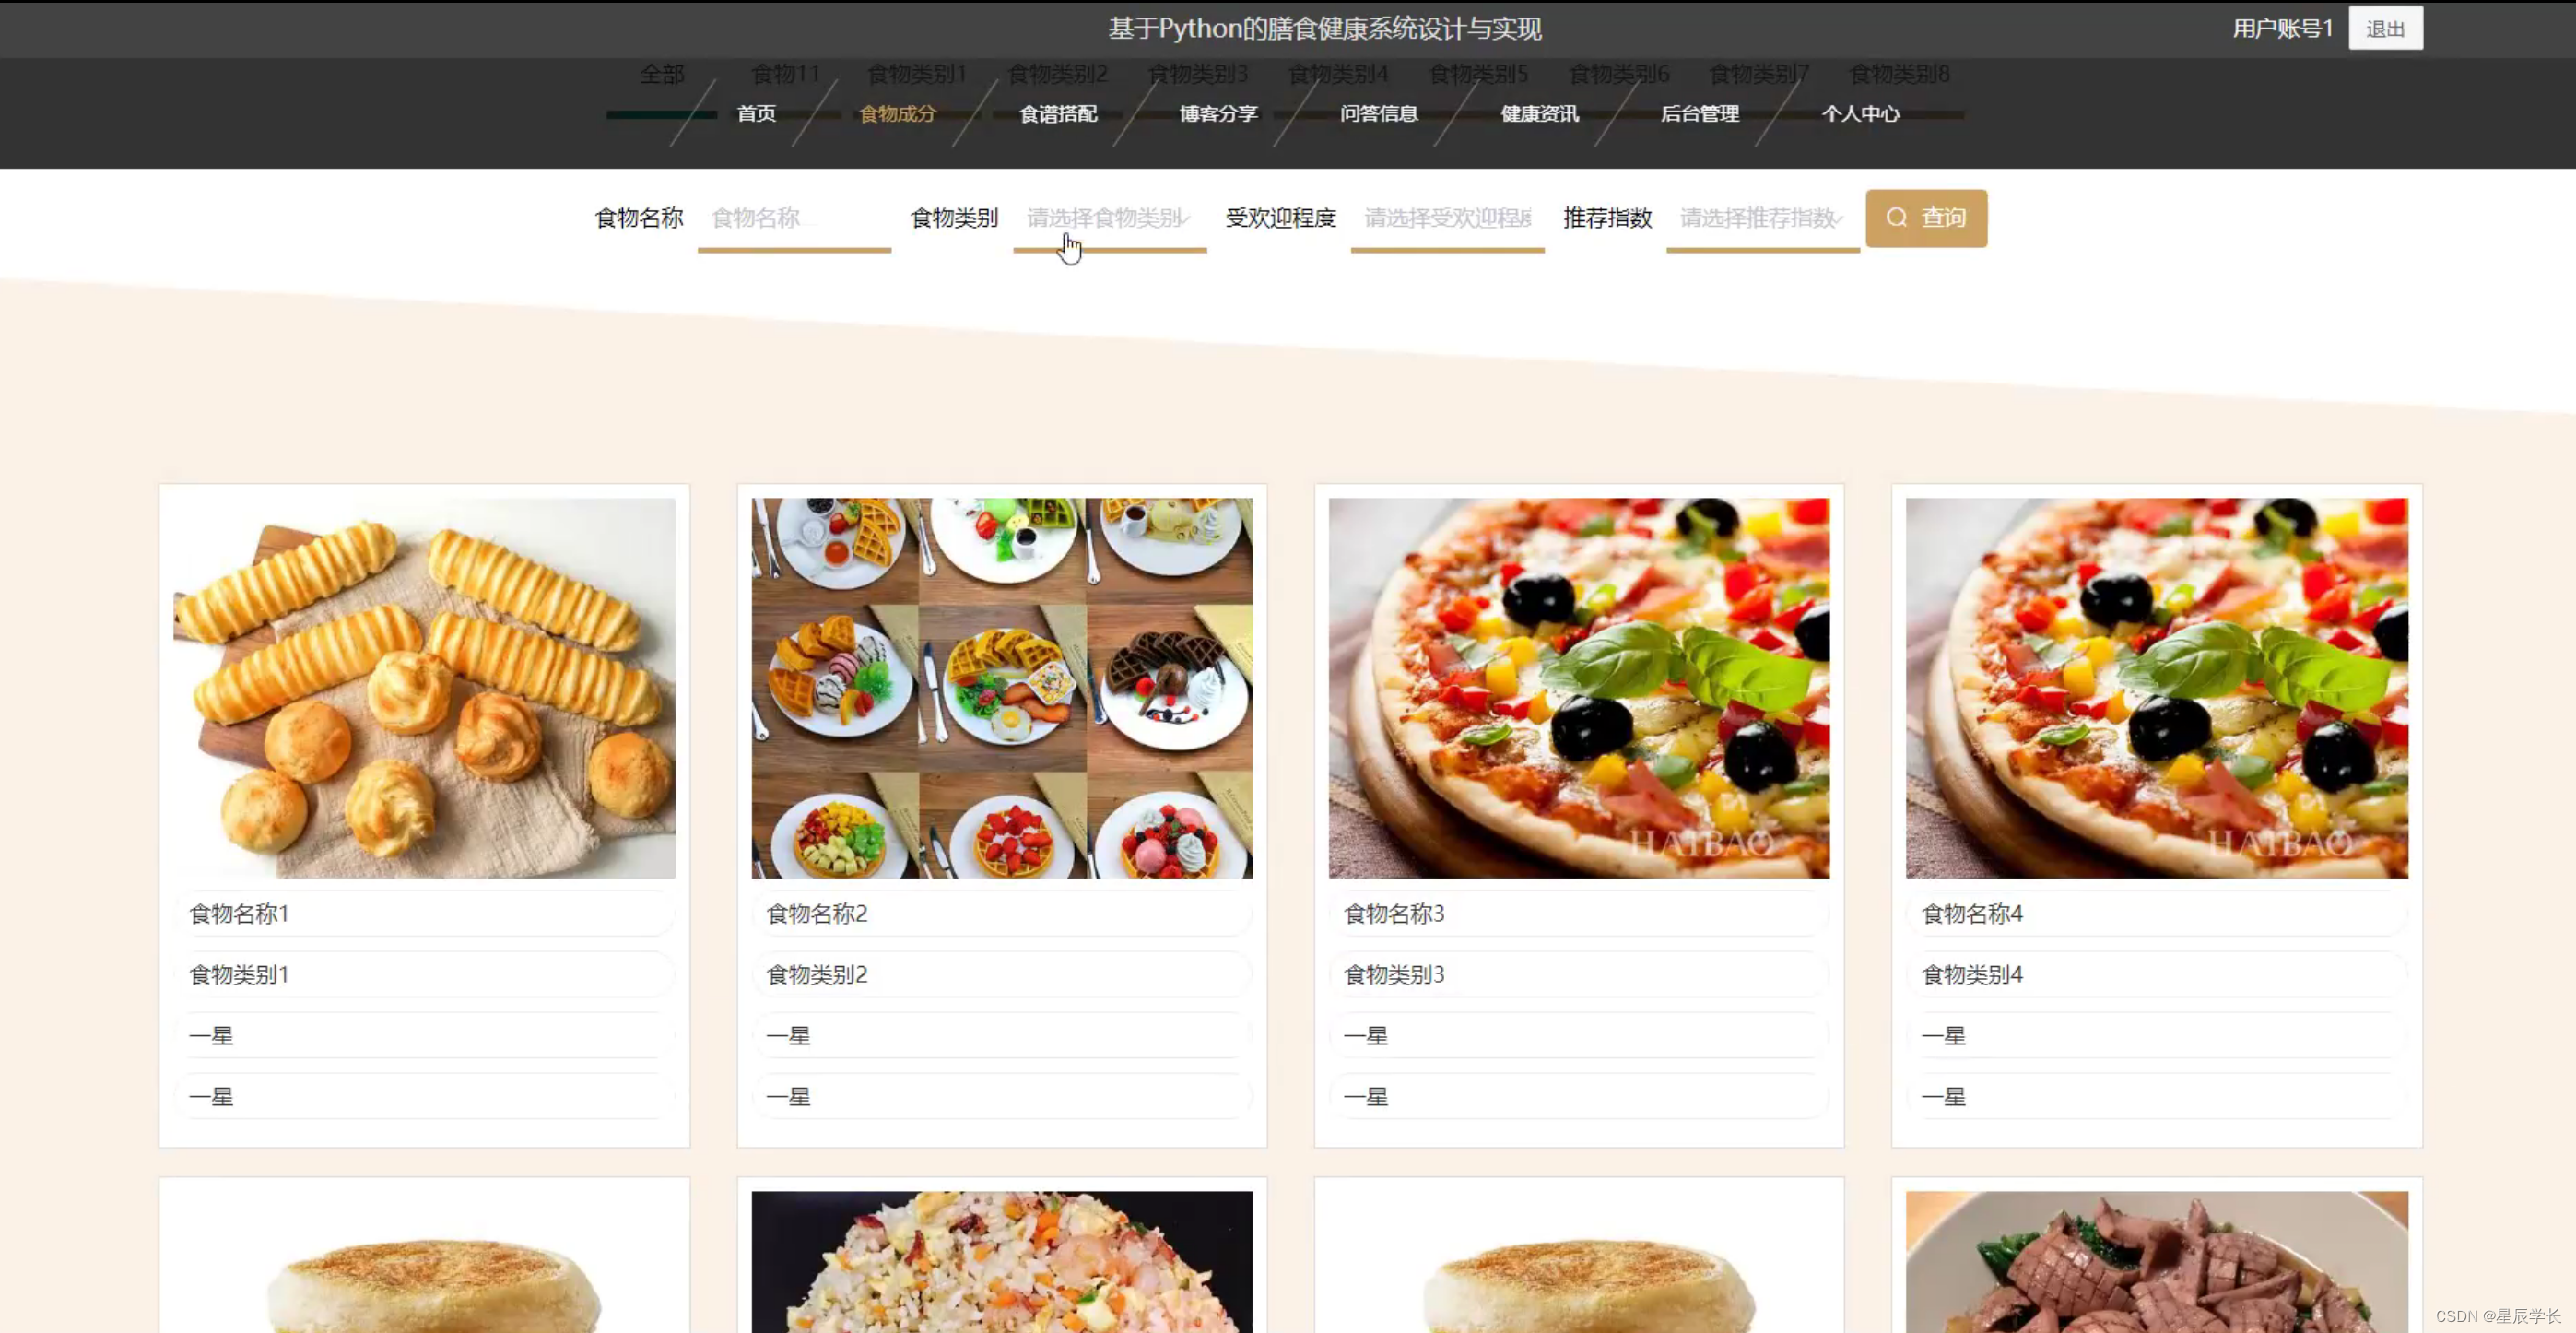Click 食物类别2 in the second card

[817, 974]
